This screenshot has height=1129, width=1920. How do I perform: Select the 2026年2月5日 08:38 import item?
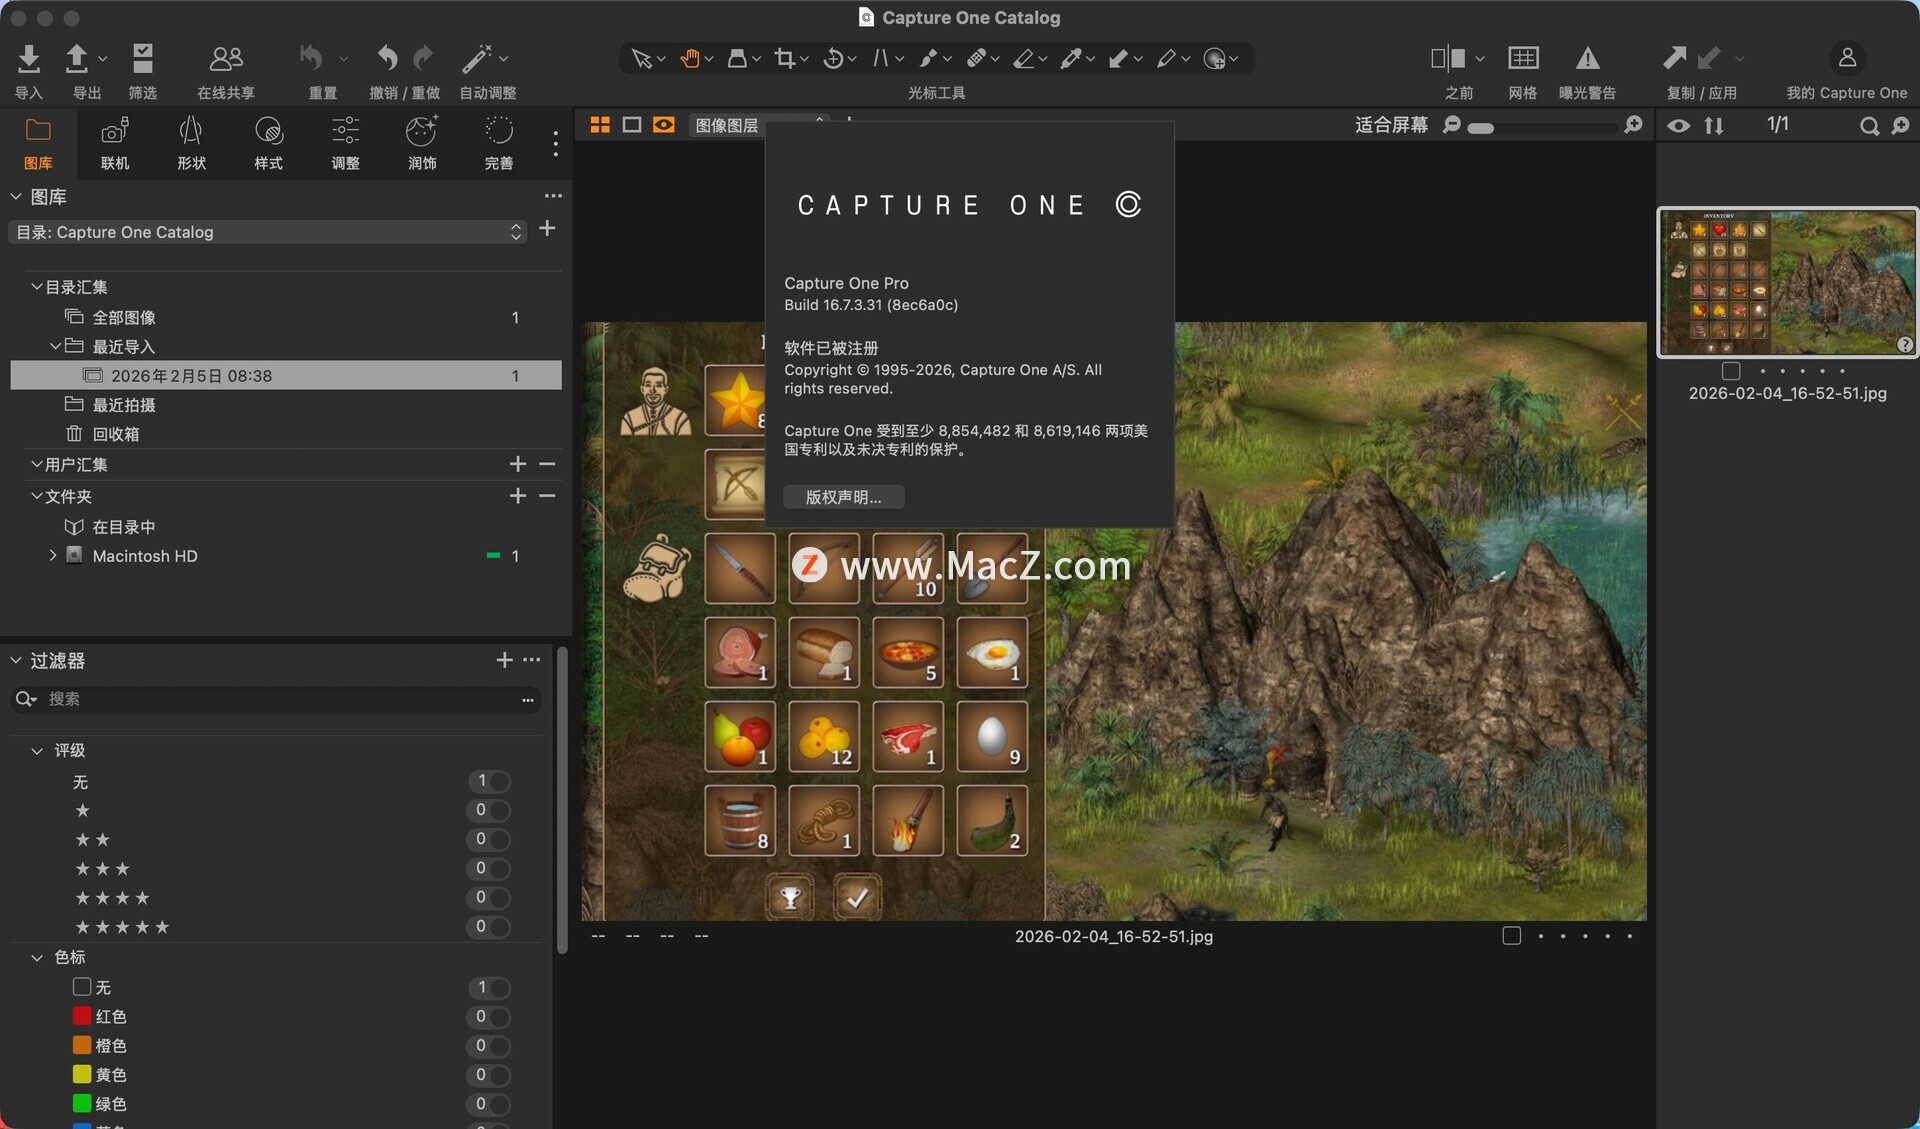click(x=191, y=376)
